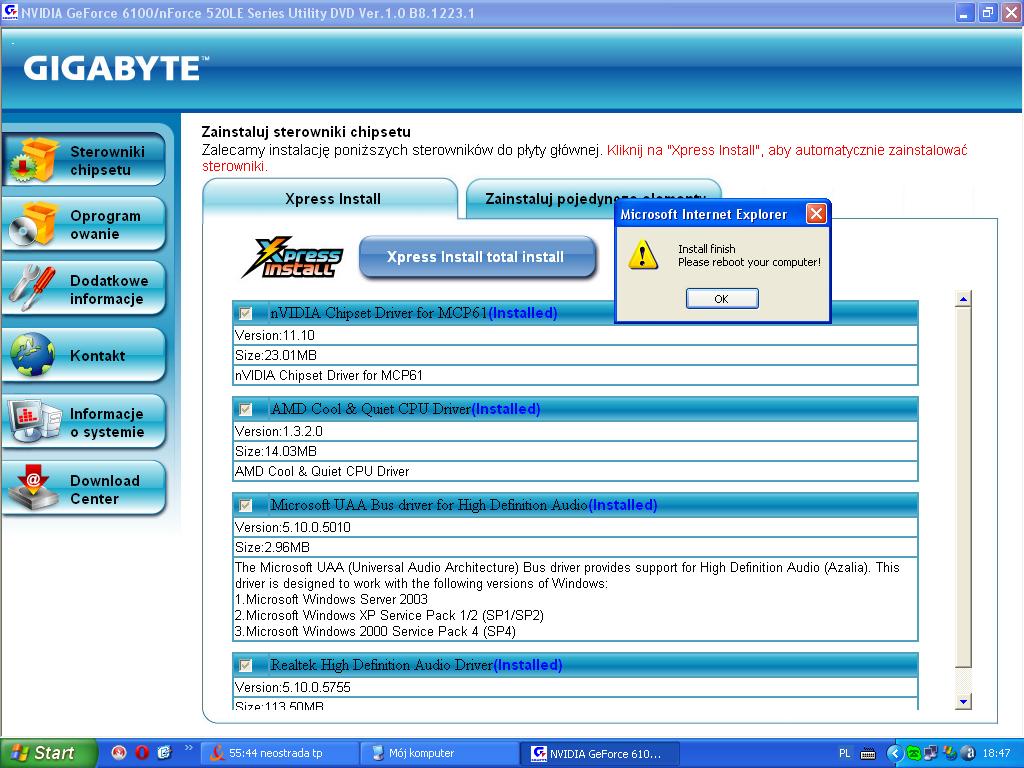The width and height of the screenshot is (1024, 768).
Task: Open the Kontakt section
Action: pos(84,355)
